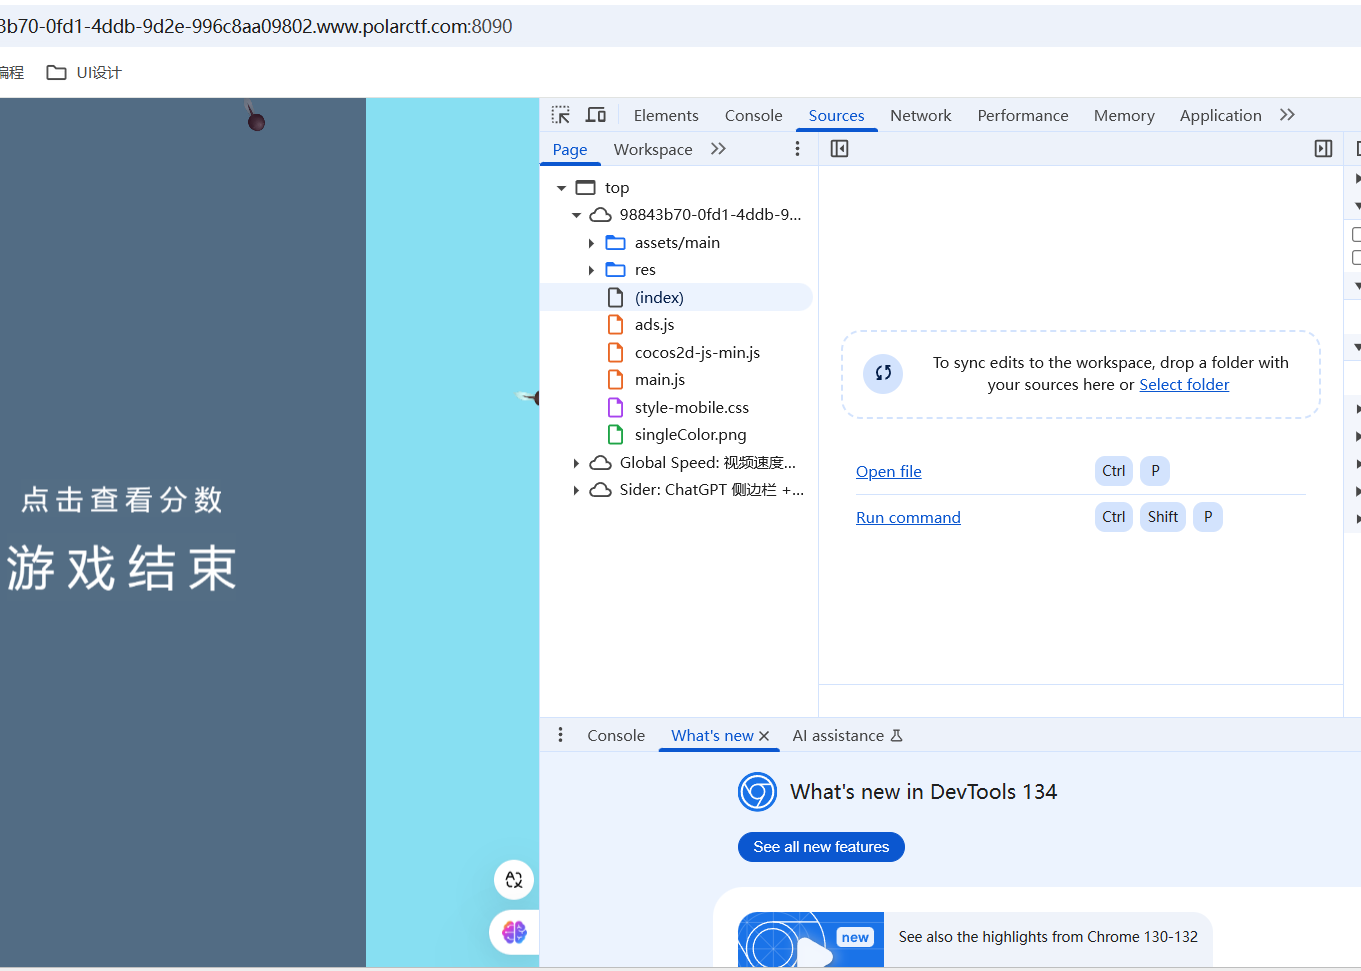
Task: Hide the navigator sidebar panel
Action: (839, 149)
